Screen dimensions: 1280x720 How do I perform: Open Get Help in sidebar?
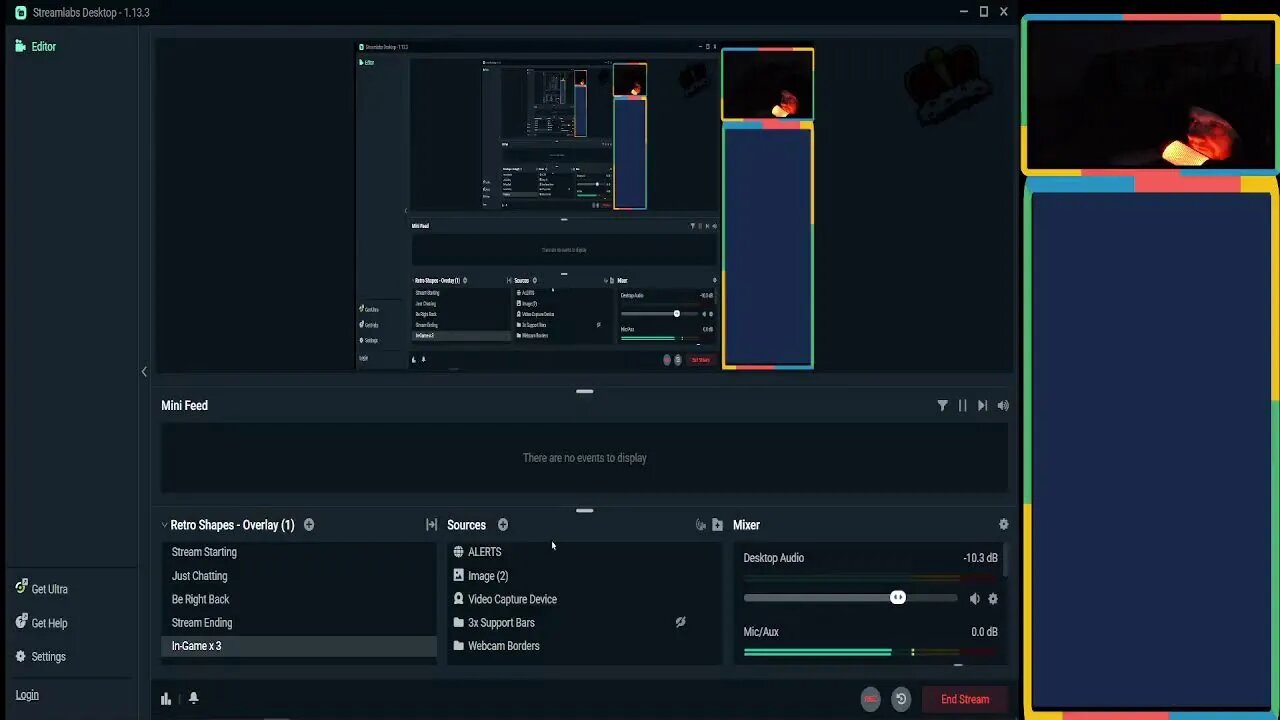point(41,623)
